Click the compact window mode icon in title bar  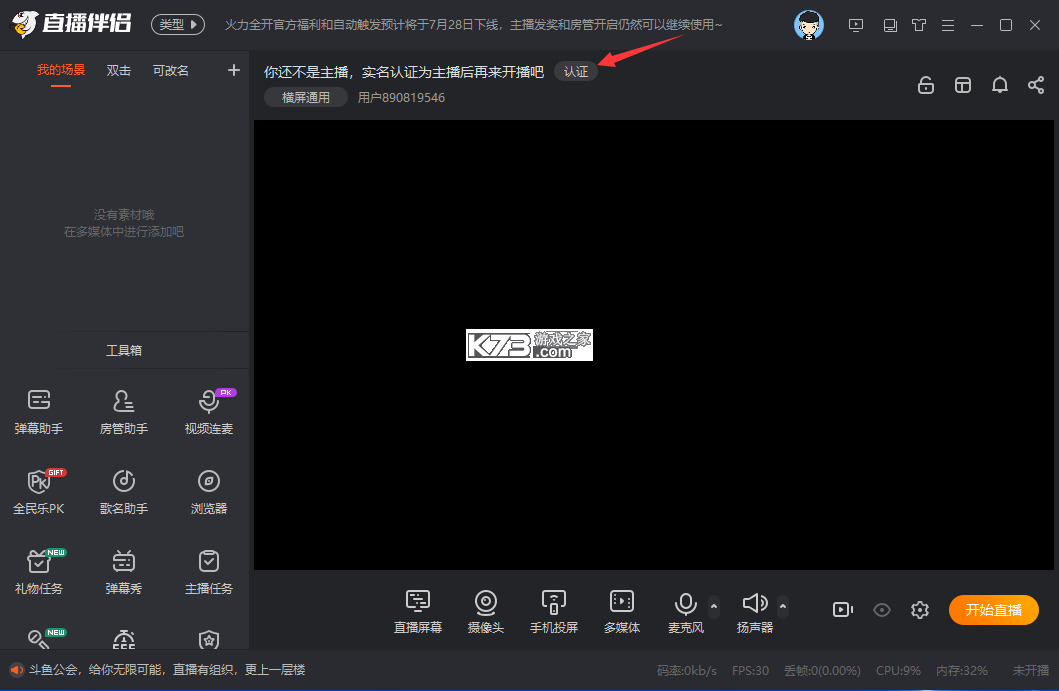890,26
